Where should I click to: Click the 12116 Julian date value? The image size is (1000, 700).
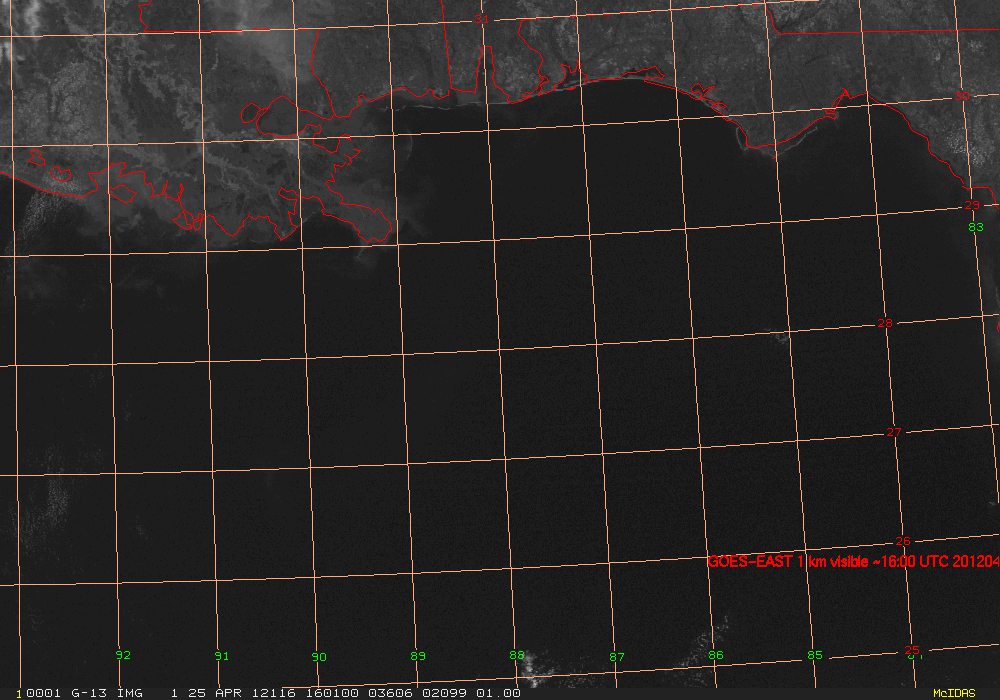coord(274,693)
